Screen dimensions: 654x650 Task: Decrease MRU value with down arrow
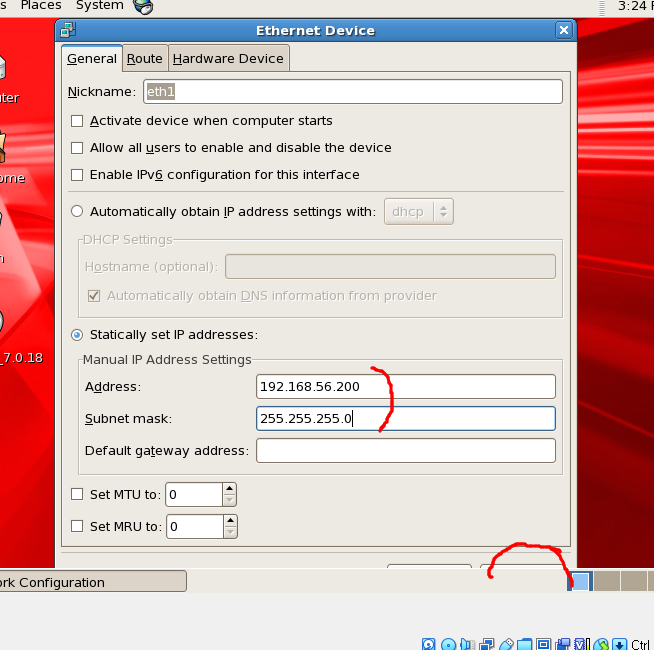(x=230, y=532)
